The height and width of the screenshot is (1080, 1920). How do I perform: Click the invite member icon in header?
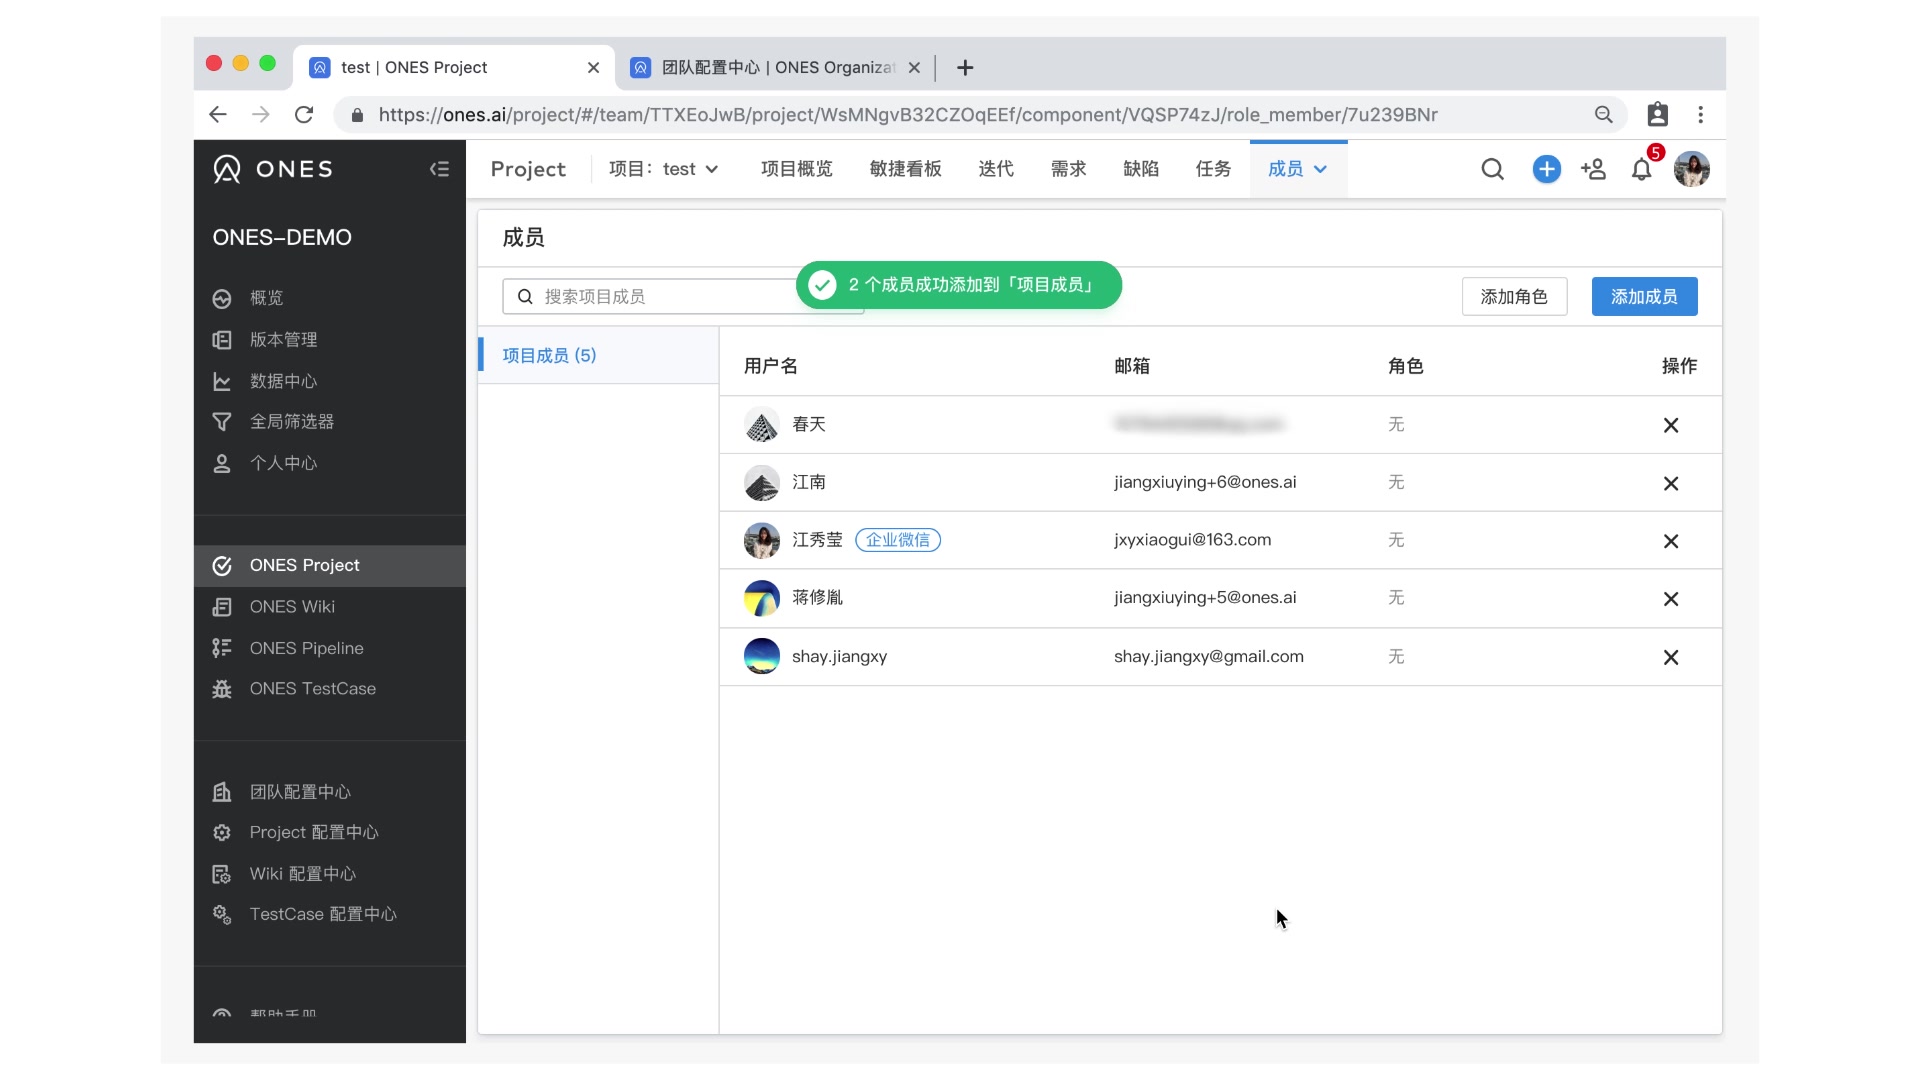click(x=1593, y=169)
